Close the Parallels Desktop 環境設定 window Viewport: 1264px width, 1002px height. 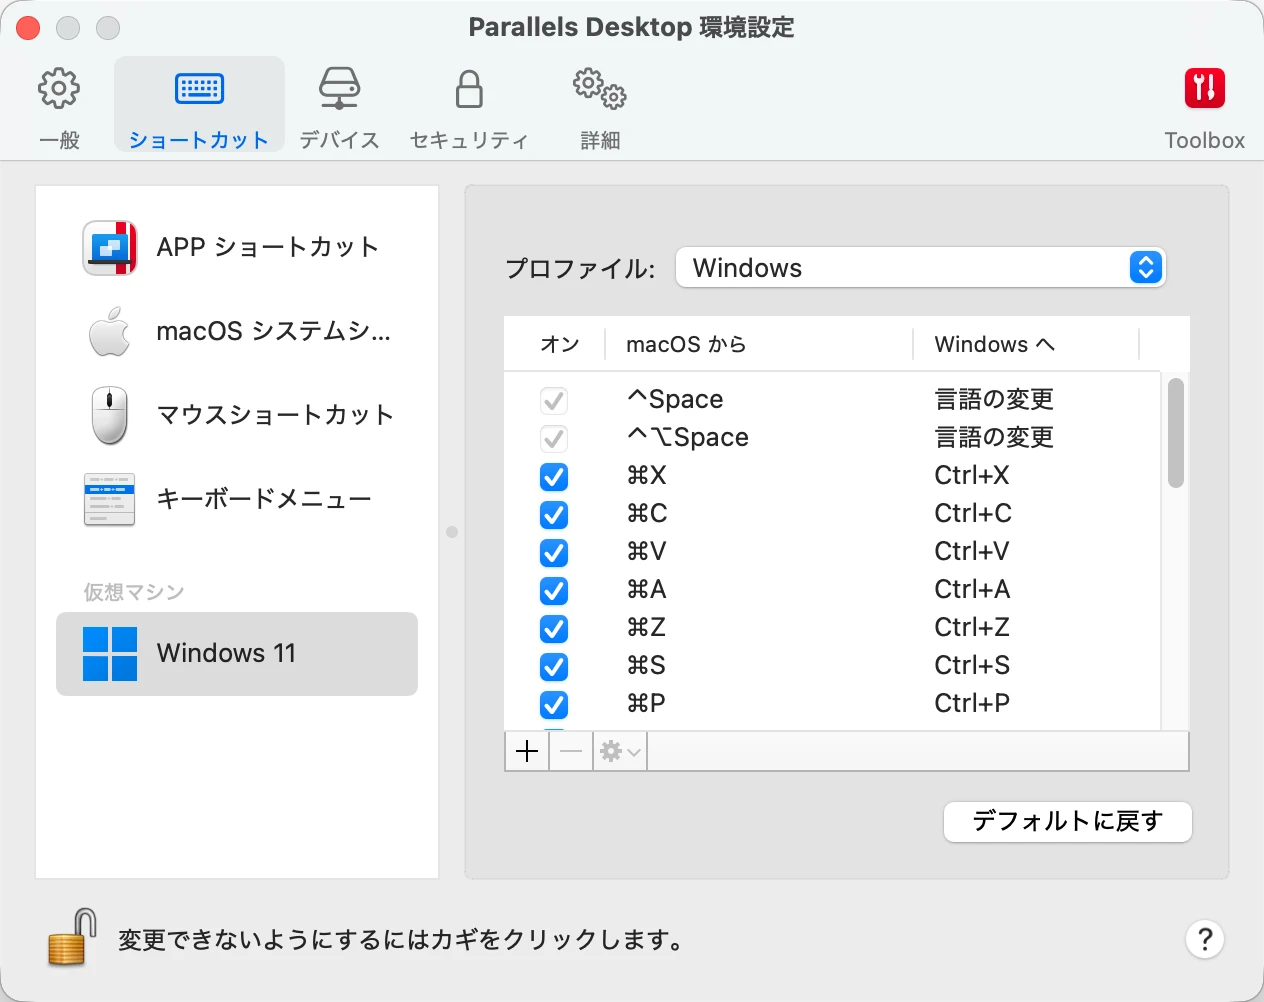(28, 28)
